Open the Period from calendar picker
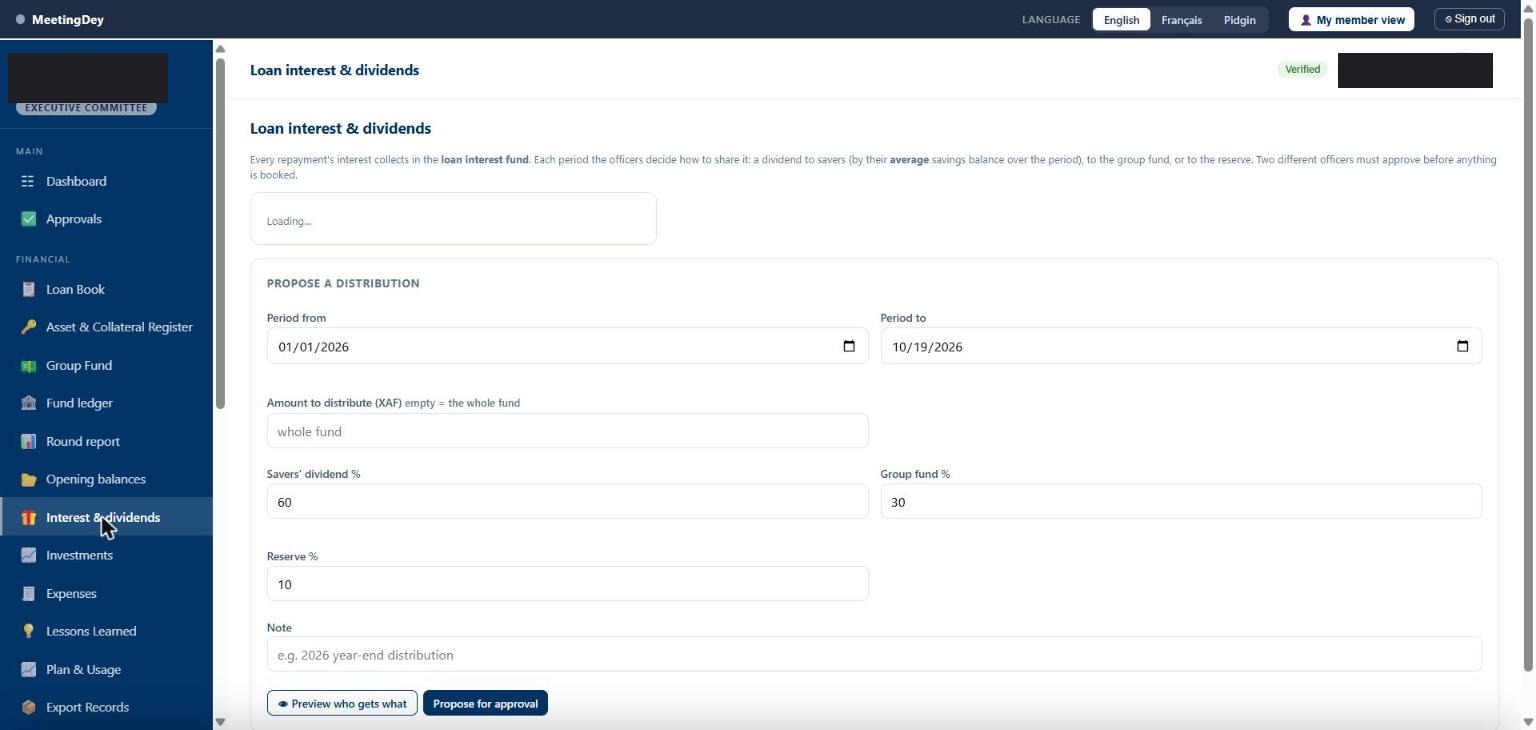The image size is (1536, 730). coord(849,346)
